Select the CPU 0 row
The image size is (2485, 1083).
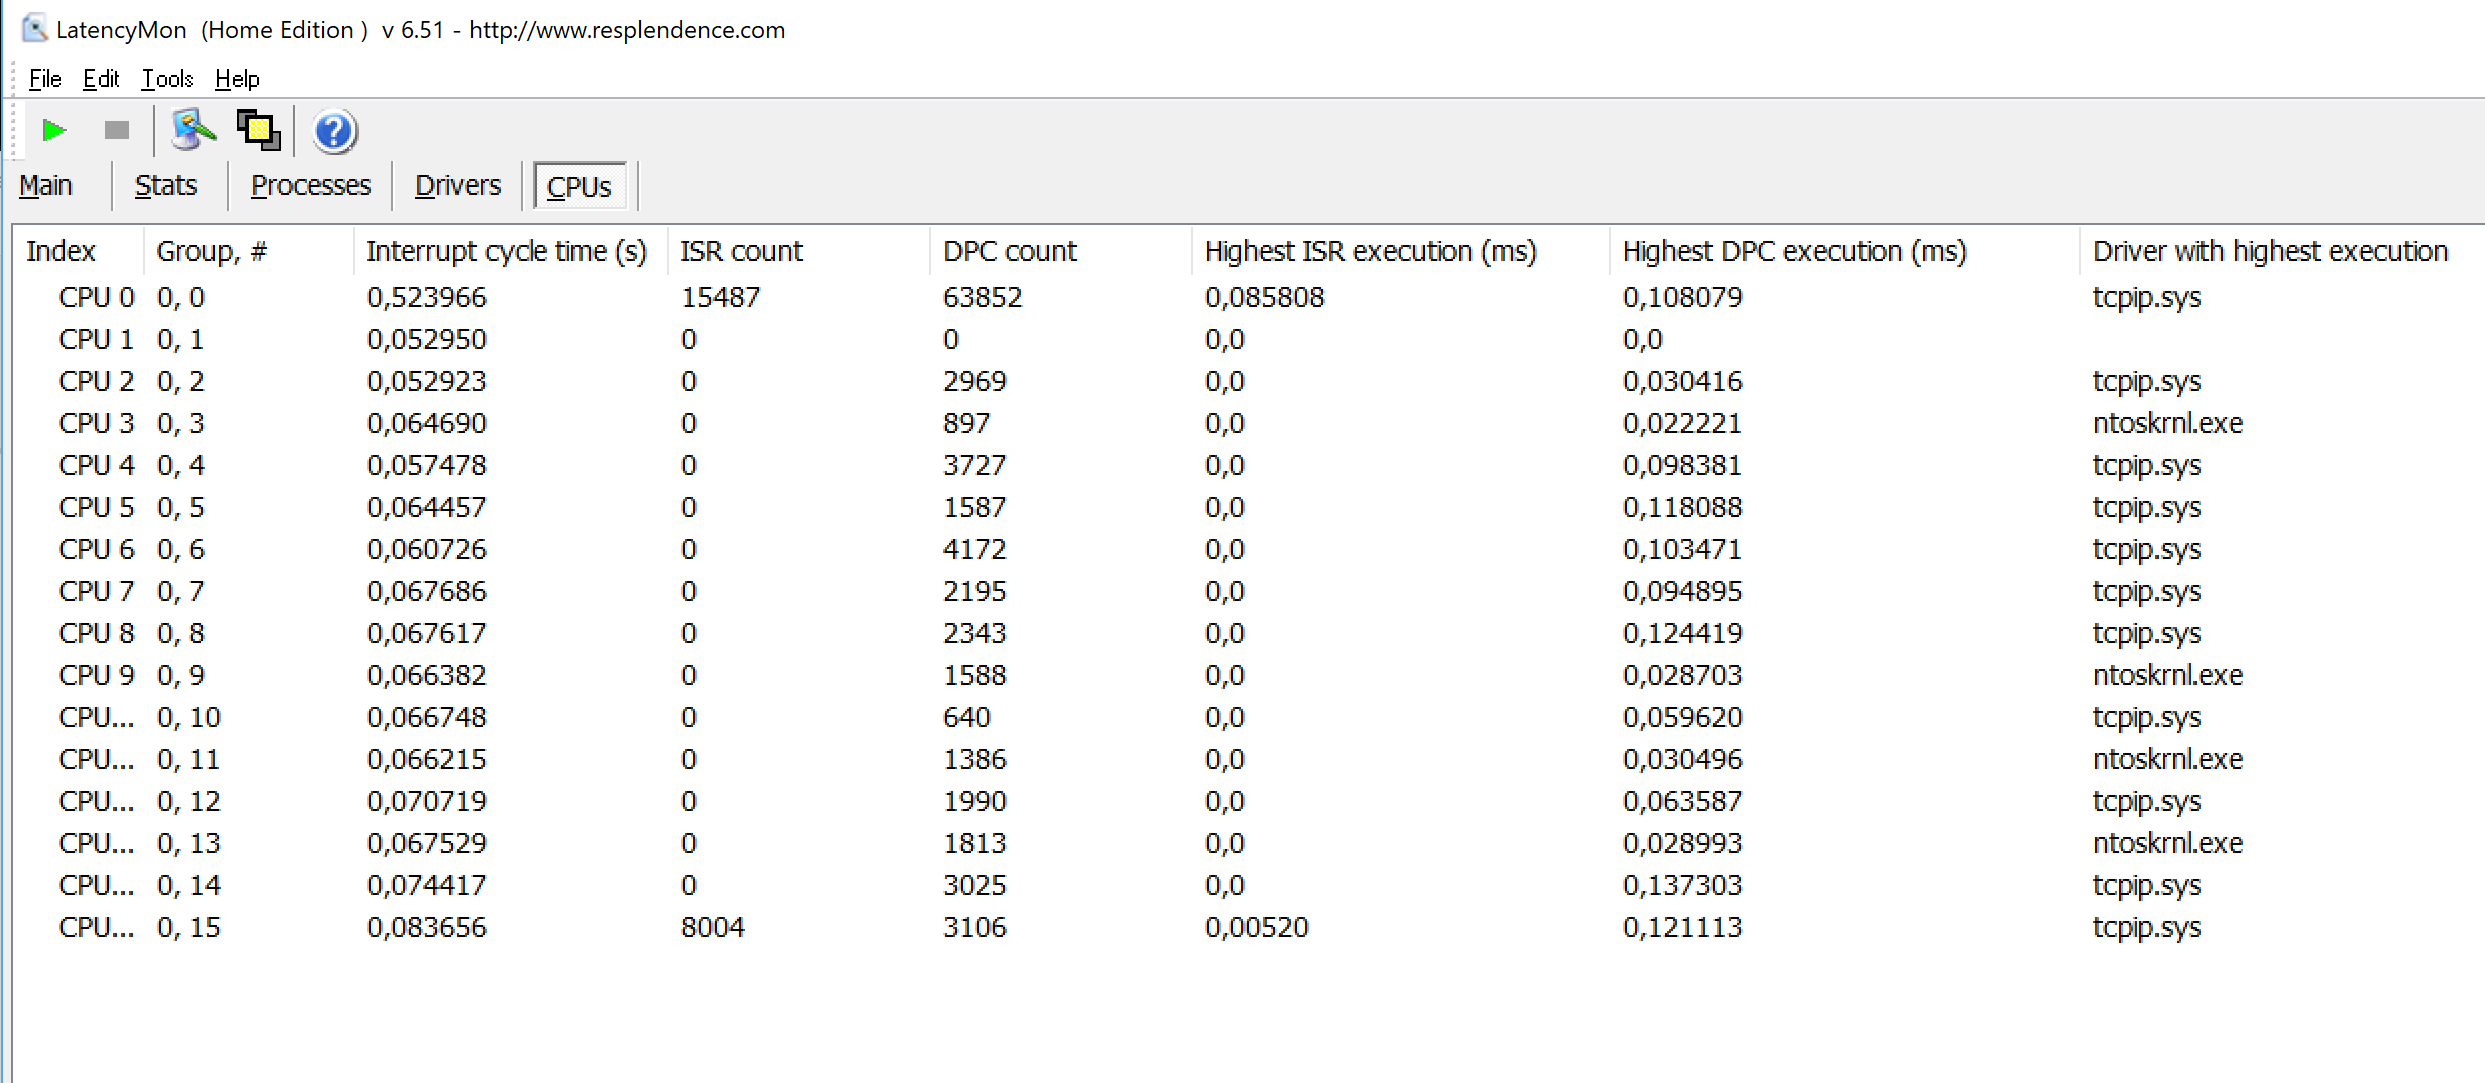click(x=96, y=298)
